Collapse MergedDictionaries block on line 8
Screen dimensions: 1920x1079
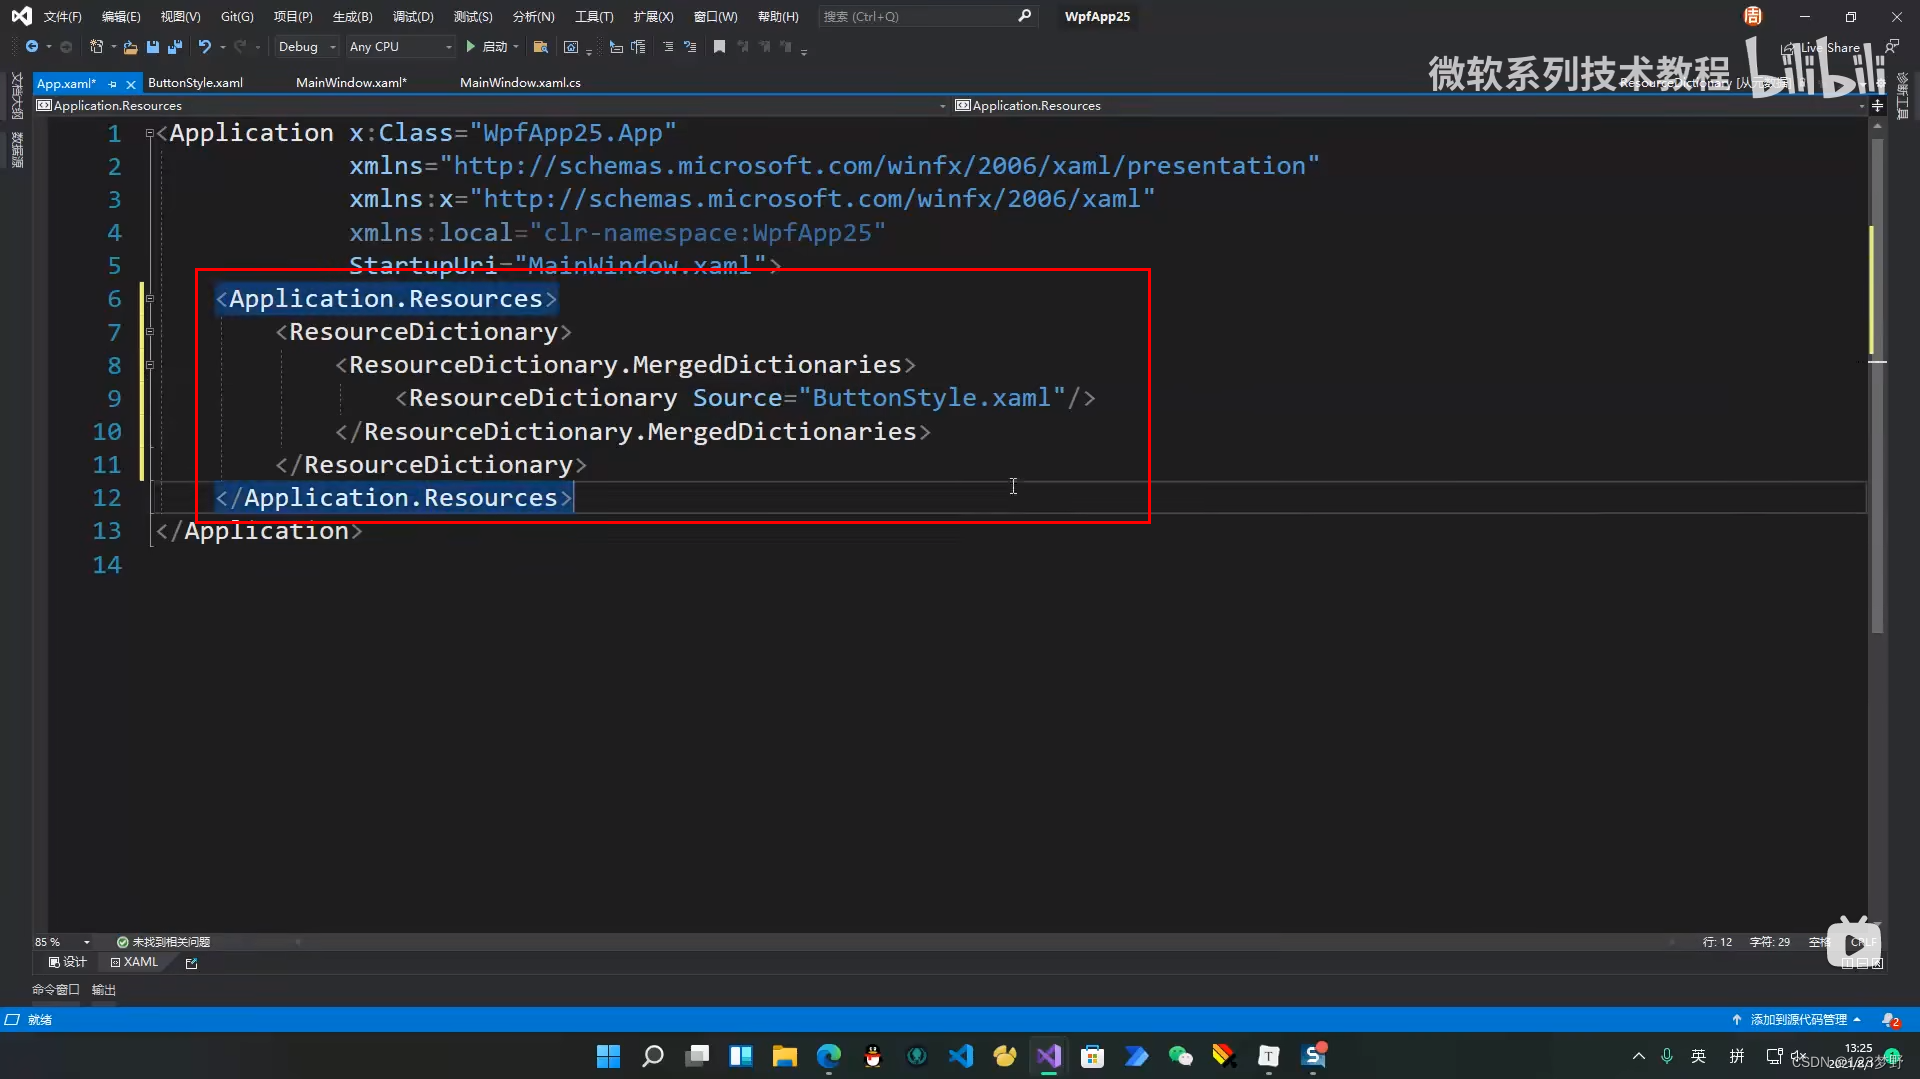pyautogui.click(x=149, y=365)
